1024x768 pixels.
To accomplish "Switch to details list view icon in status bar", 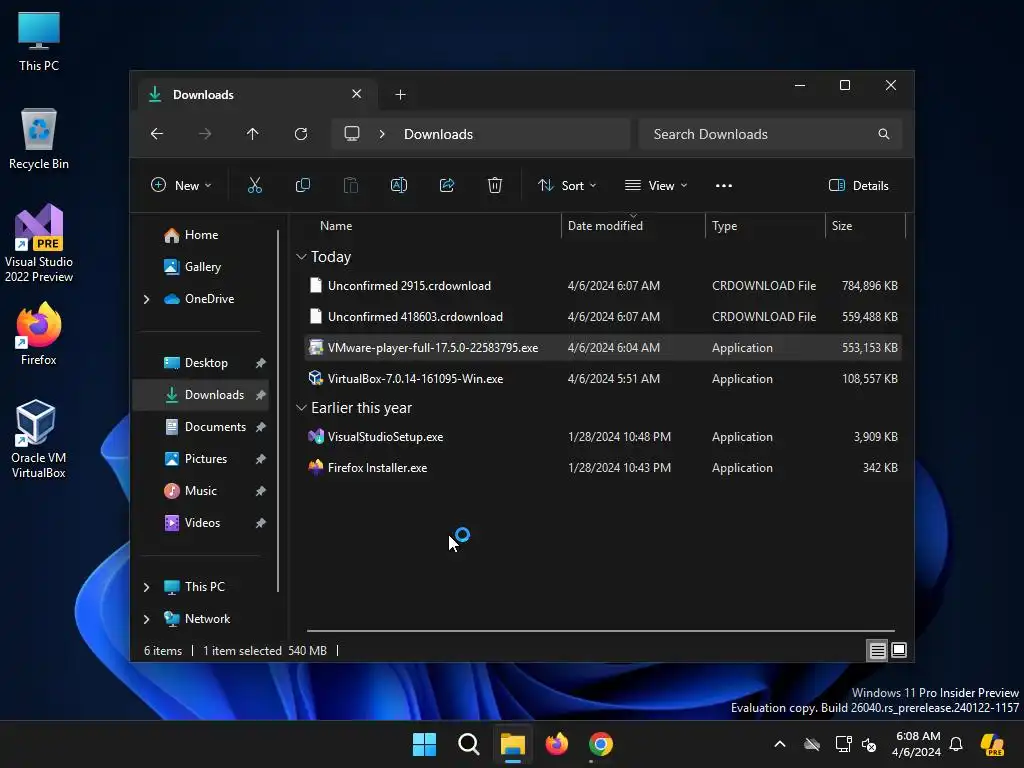I will pos(877,650).
